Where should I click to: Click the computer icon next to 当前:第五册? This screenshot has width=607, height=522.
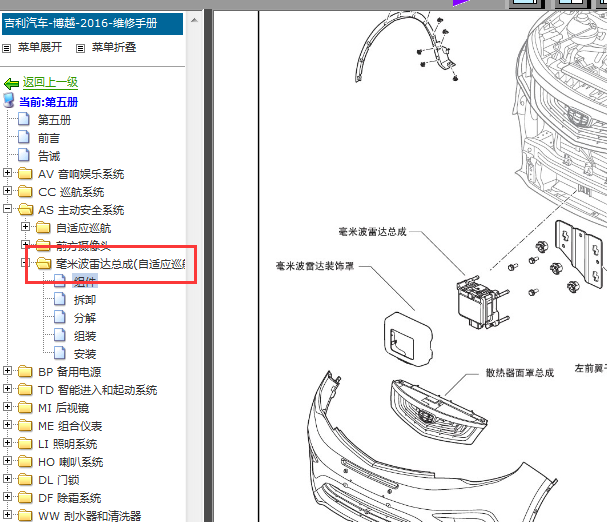(x=9, y=100)
